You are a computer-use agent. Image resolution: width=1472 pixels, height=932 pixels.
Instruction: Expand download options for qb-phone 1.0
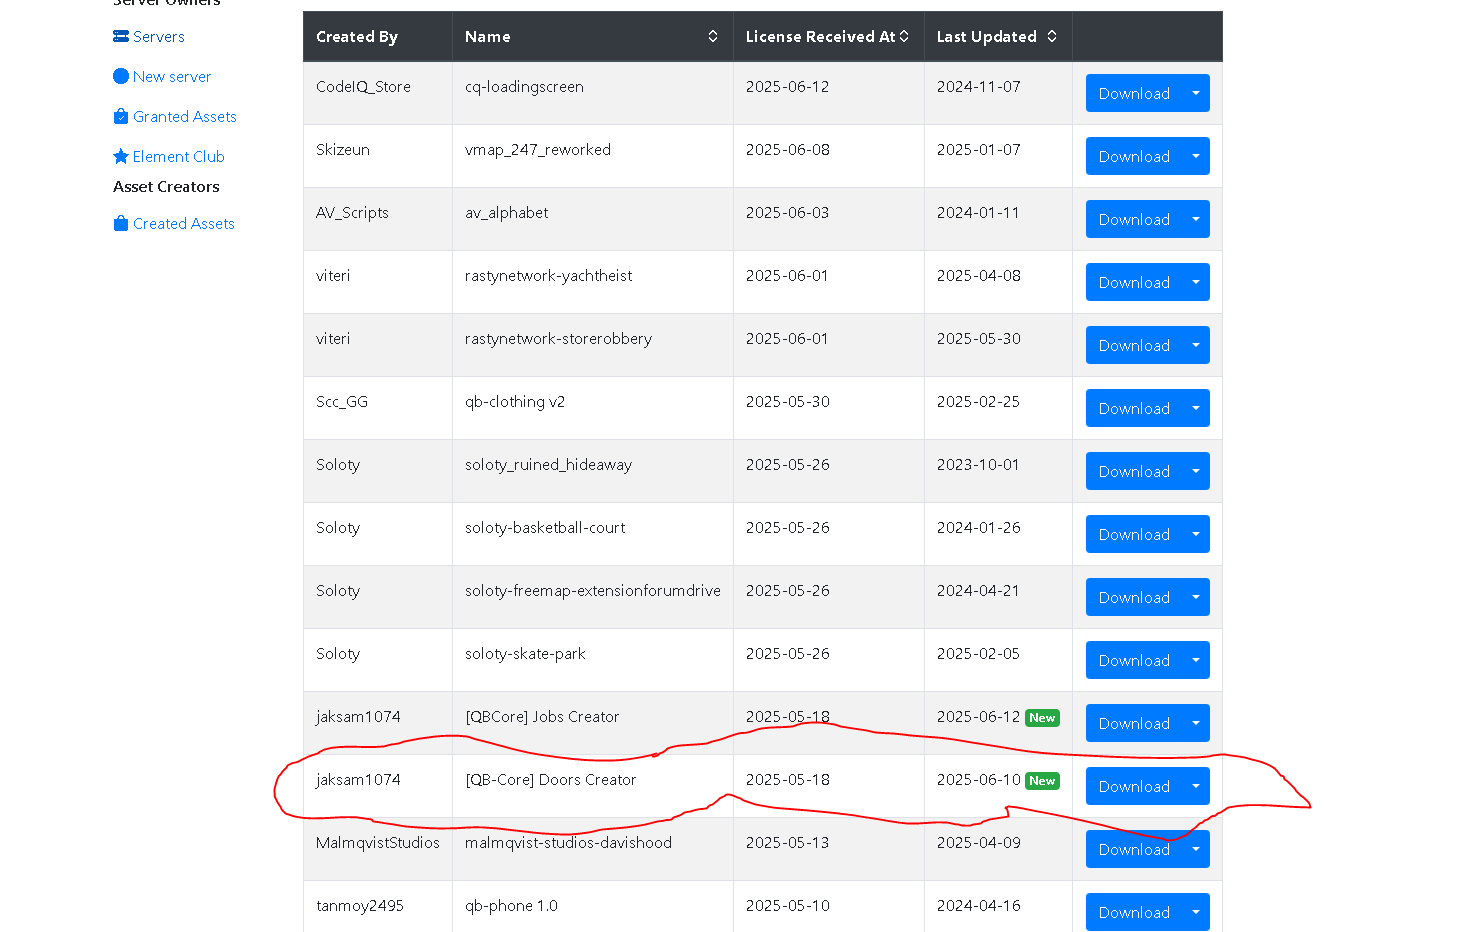pos(1196,912)
